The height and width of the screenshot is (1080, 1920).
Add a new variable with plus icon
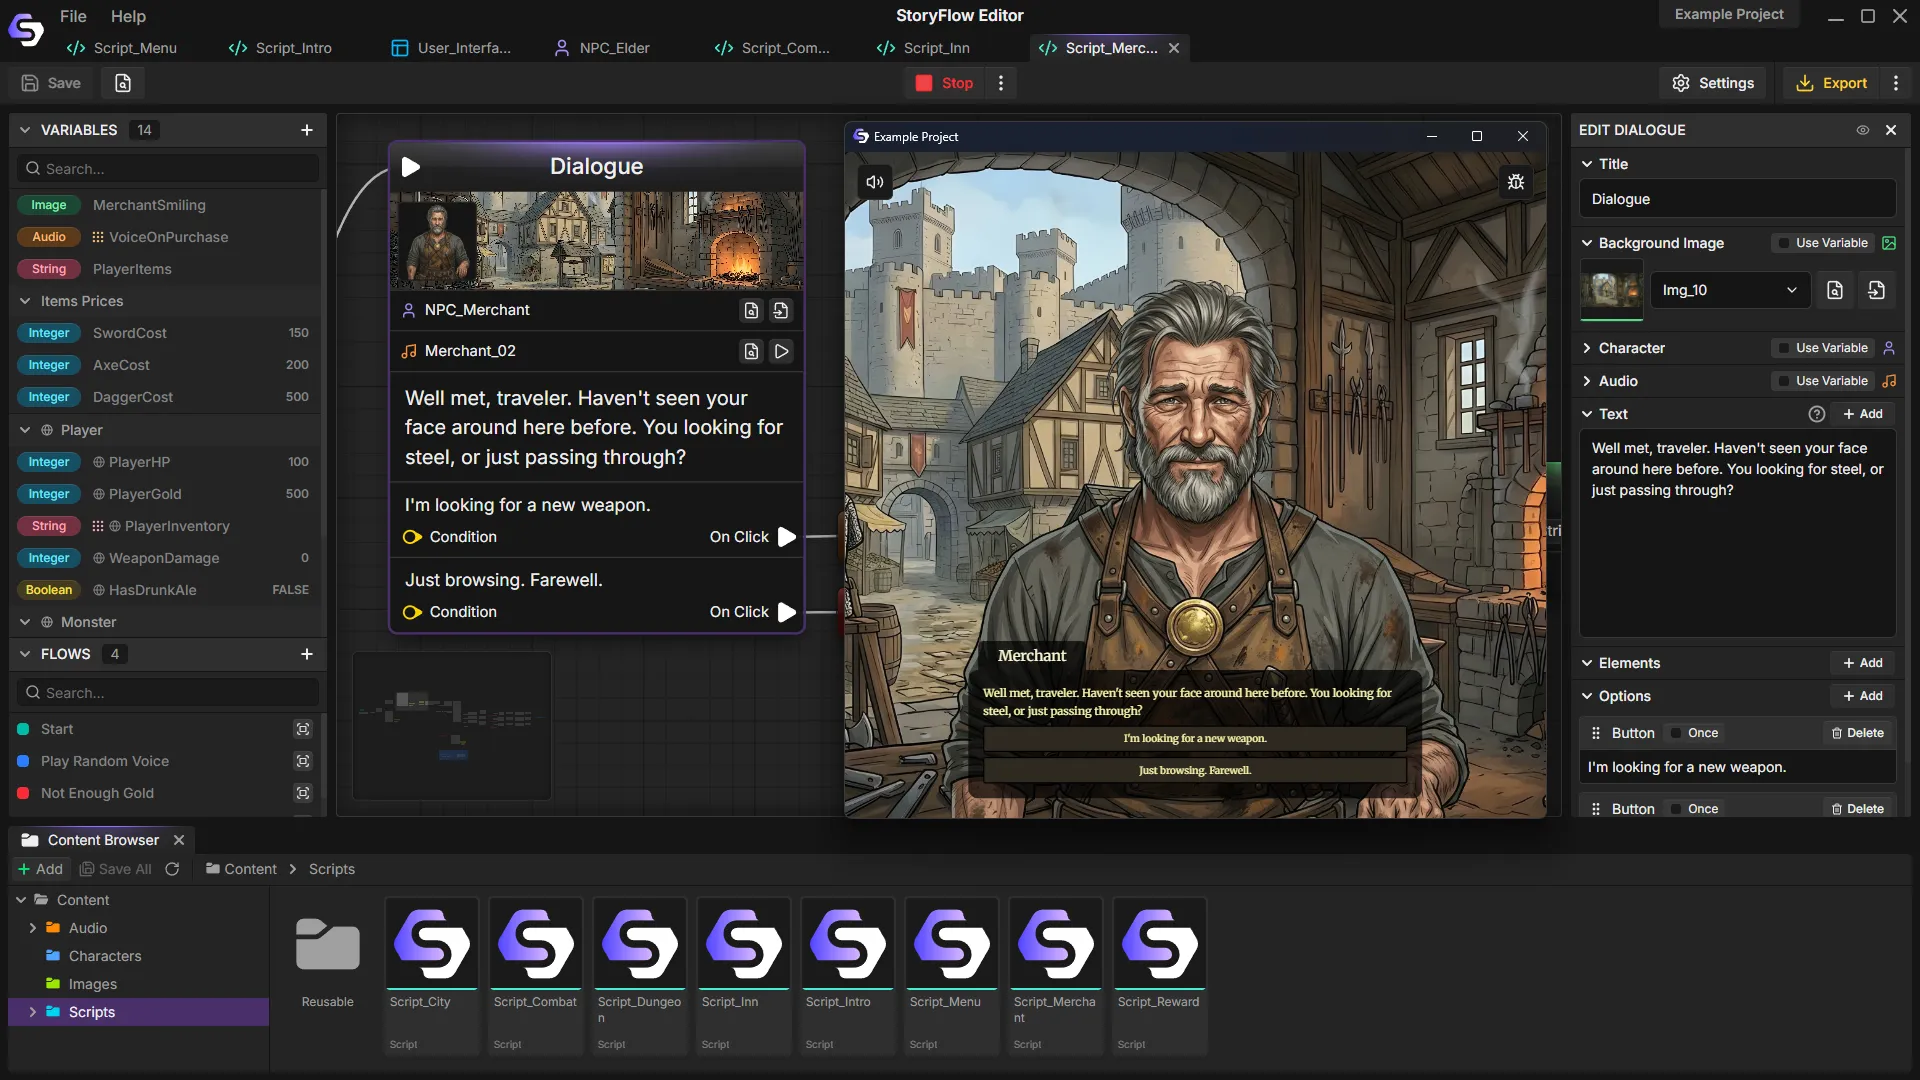pyautogui.click(x=307, y=130)
